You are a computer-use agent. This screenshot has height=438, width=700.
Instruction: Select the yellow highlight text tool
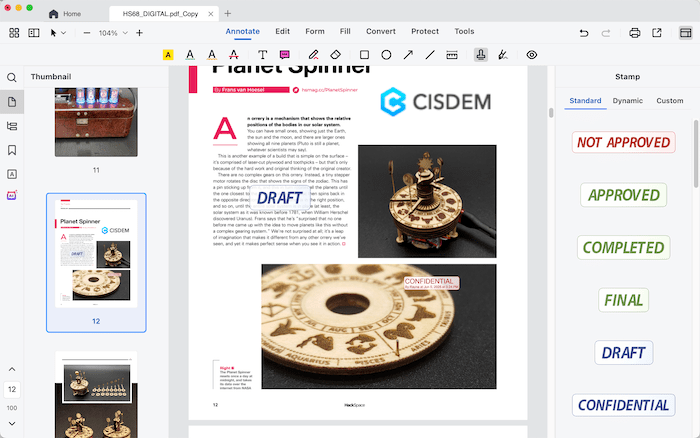168,55
